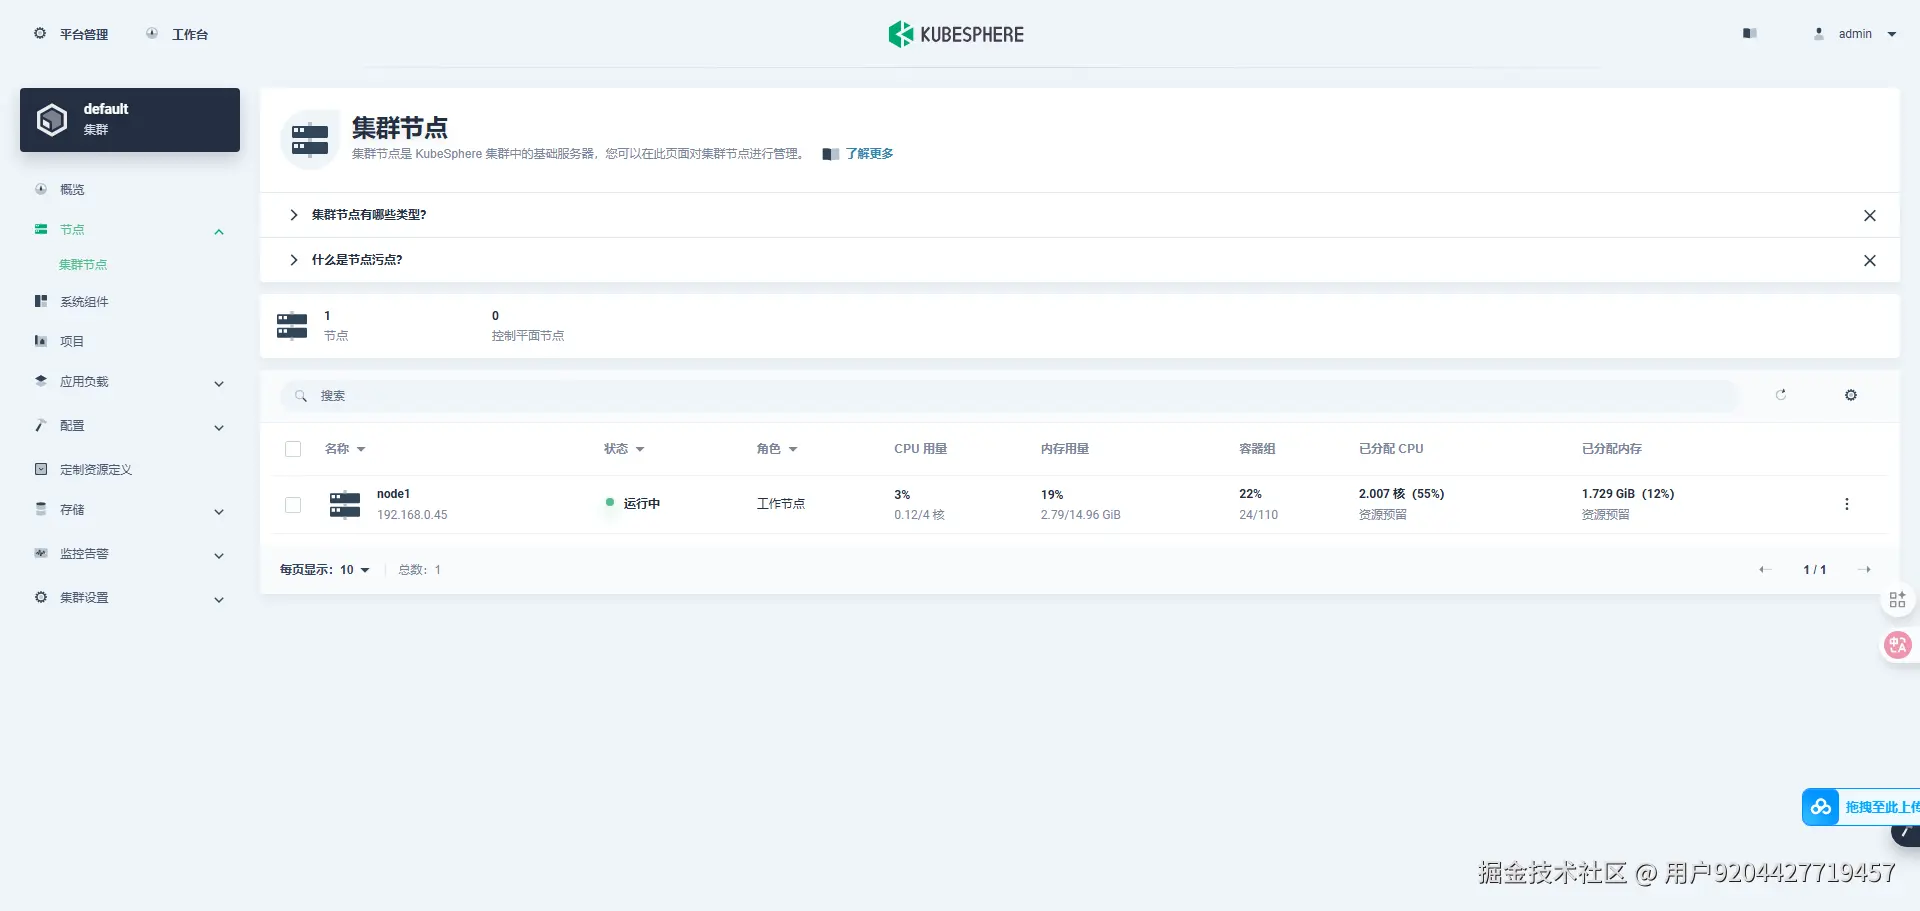This screenshot has width=1920, height=911.
Task: Select 集群节点 in the sidebar
Action: click(83, 265)
